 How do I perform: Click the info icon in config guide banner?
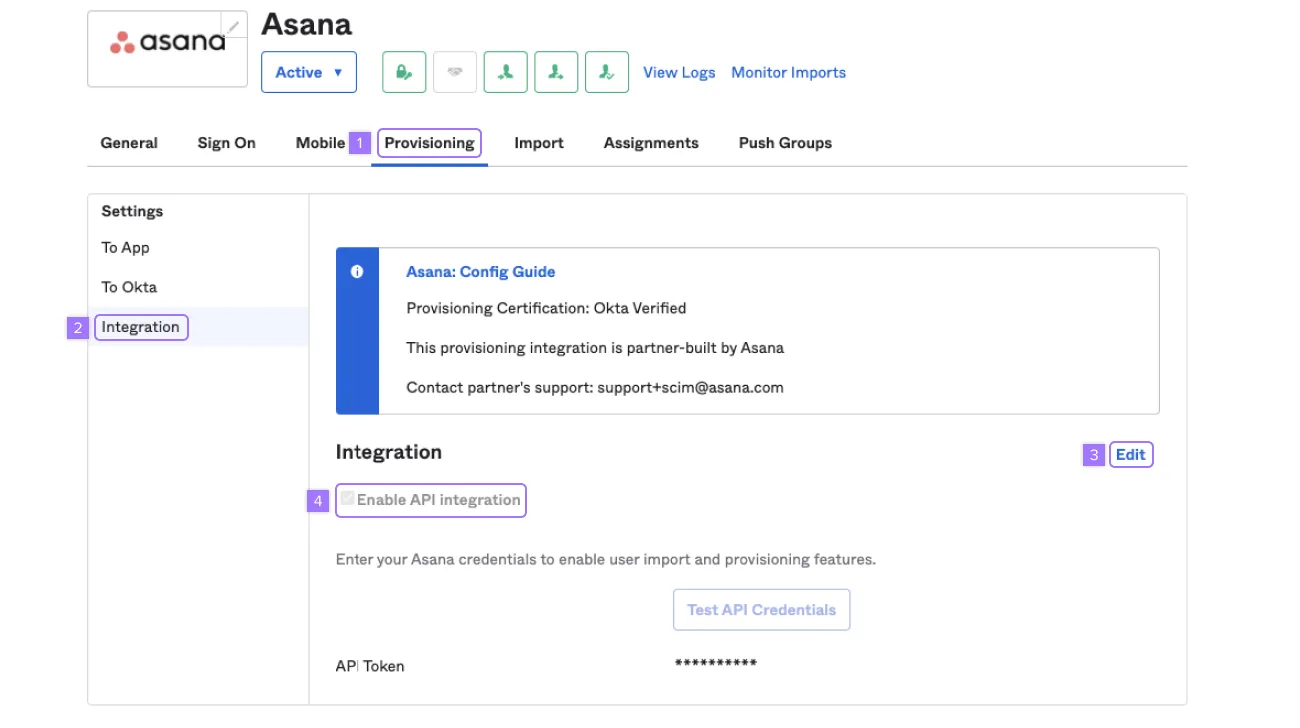point(357,272)
